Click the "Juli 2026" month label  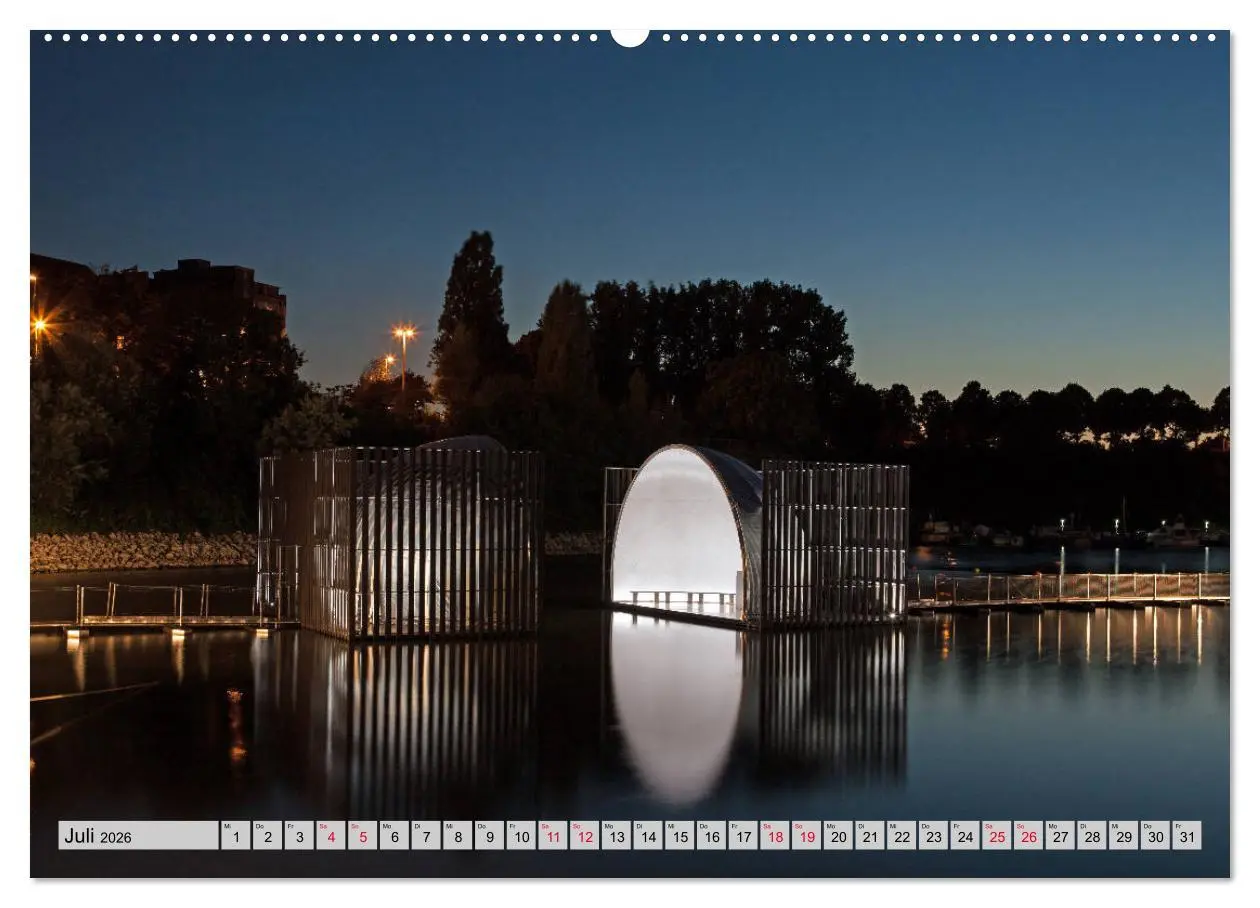tap(138, 836)
